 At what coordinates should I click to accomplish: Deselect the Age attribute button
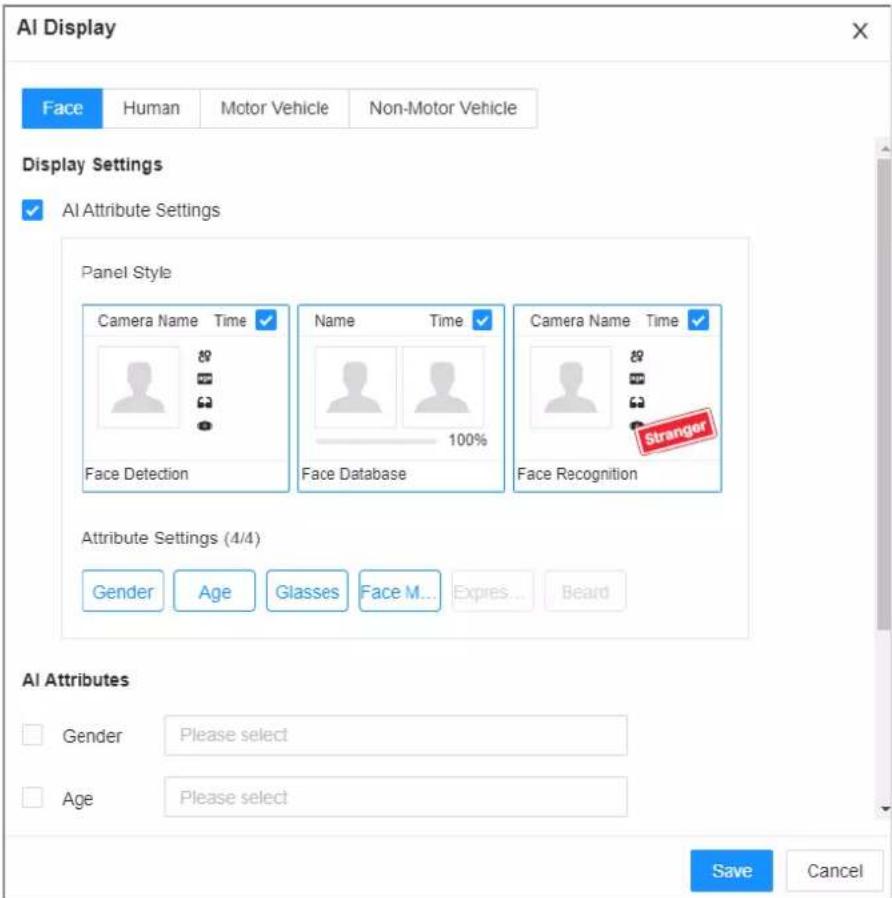click(x=215, y=591)
